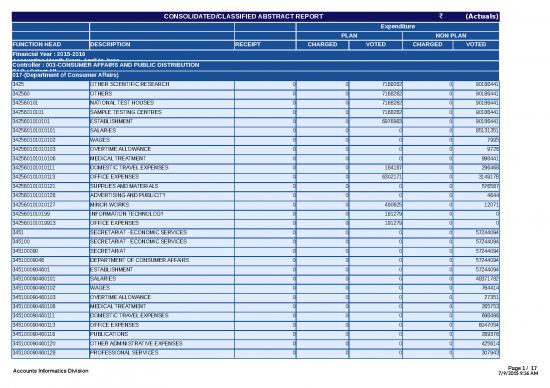
Task: Click the Expenditure column group header
Action: point(397,27)
